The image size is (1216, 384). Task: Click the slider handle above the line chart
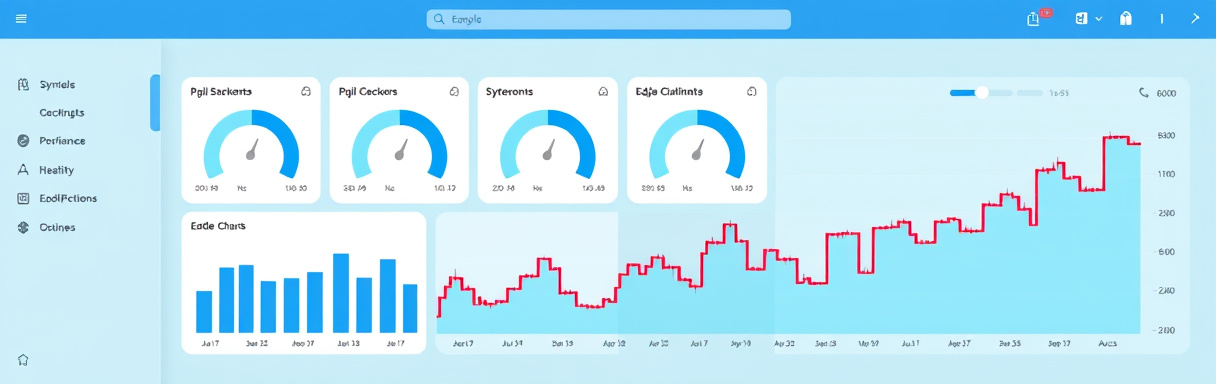981,92
